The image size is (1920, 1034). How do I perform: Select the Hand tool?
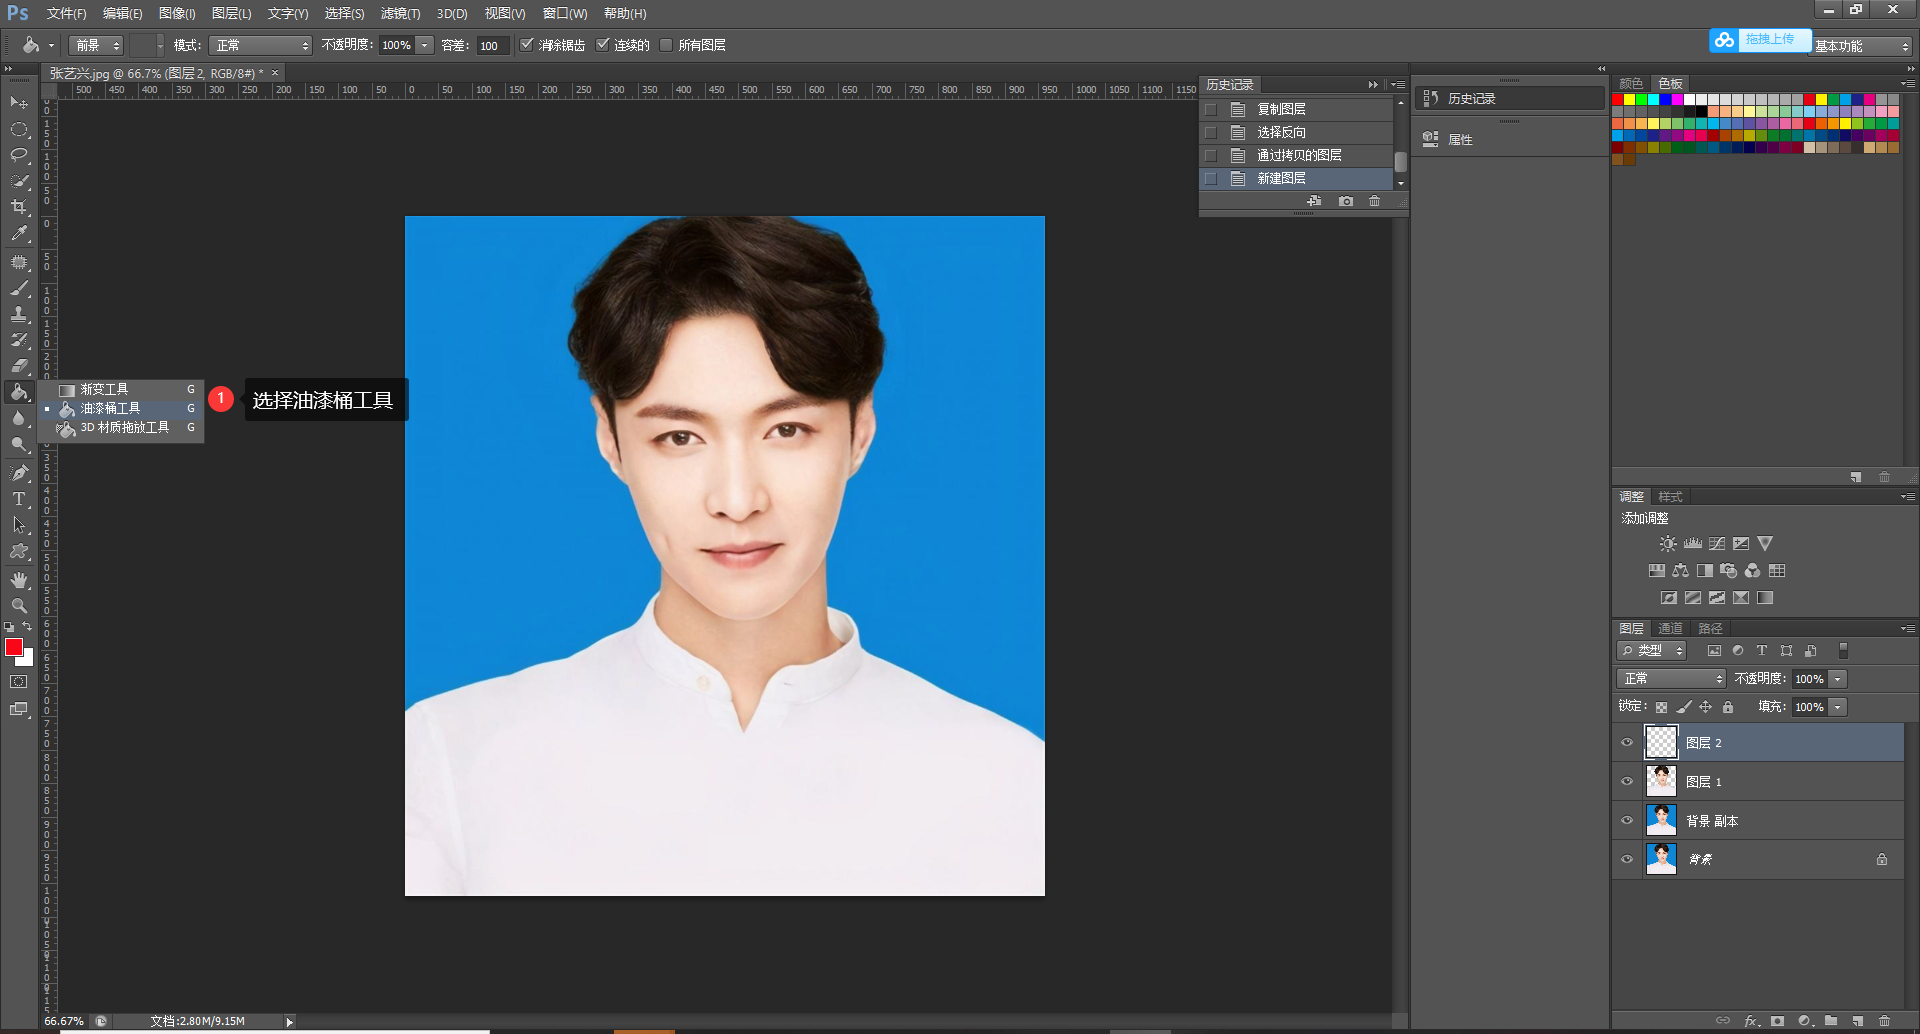click(x=18, y=578)
